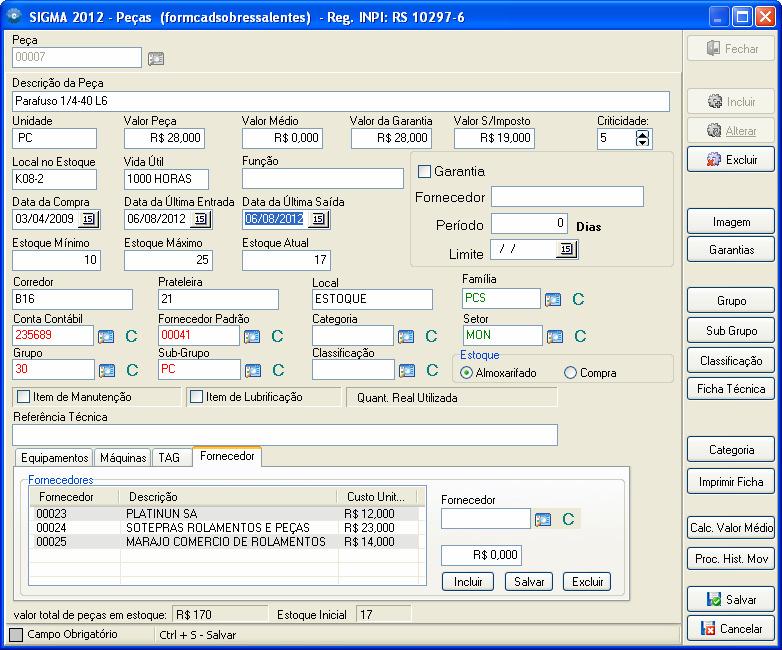Screen dimensions: 782x650
Task: Enable Item de Lubrificação checkbox
Action: tap(196, 397)
